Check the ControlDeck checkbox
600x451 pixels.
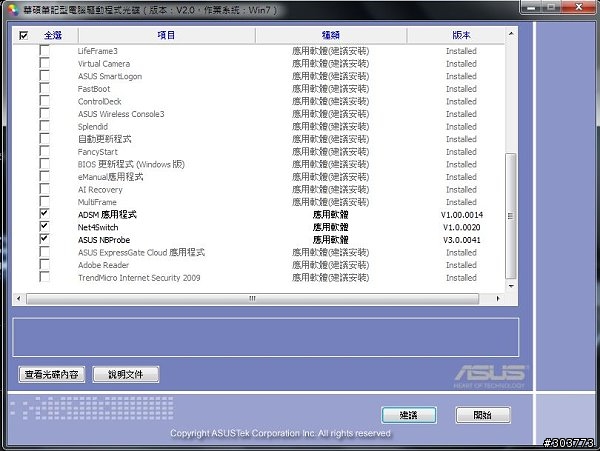click(44, 101)
